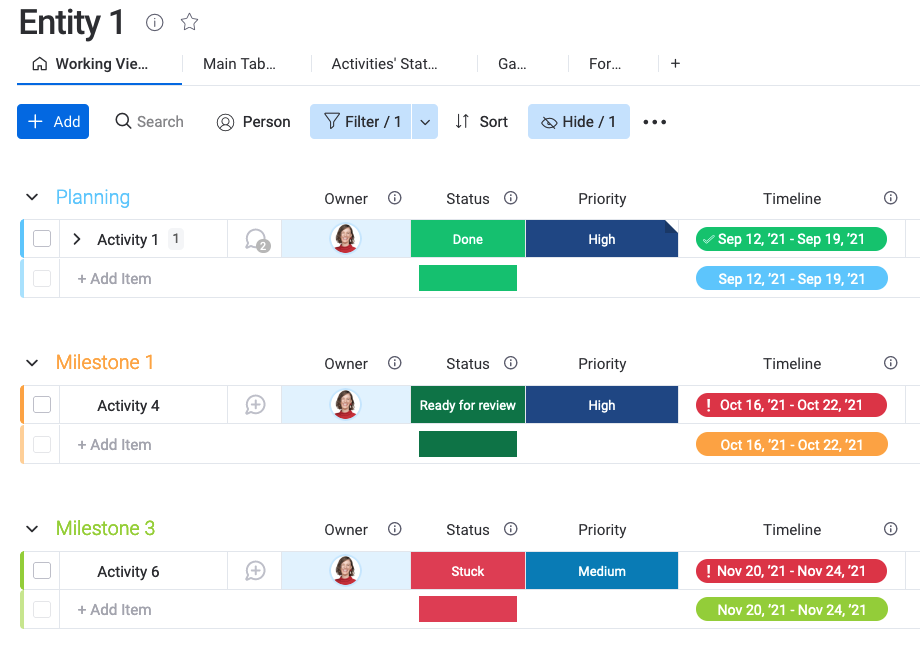The width and height of the screenshot is (920, 654).
Task: Add Item in Milestone 1 group
Action: tap(114, 445)
